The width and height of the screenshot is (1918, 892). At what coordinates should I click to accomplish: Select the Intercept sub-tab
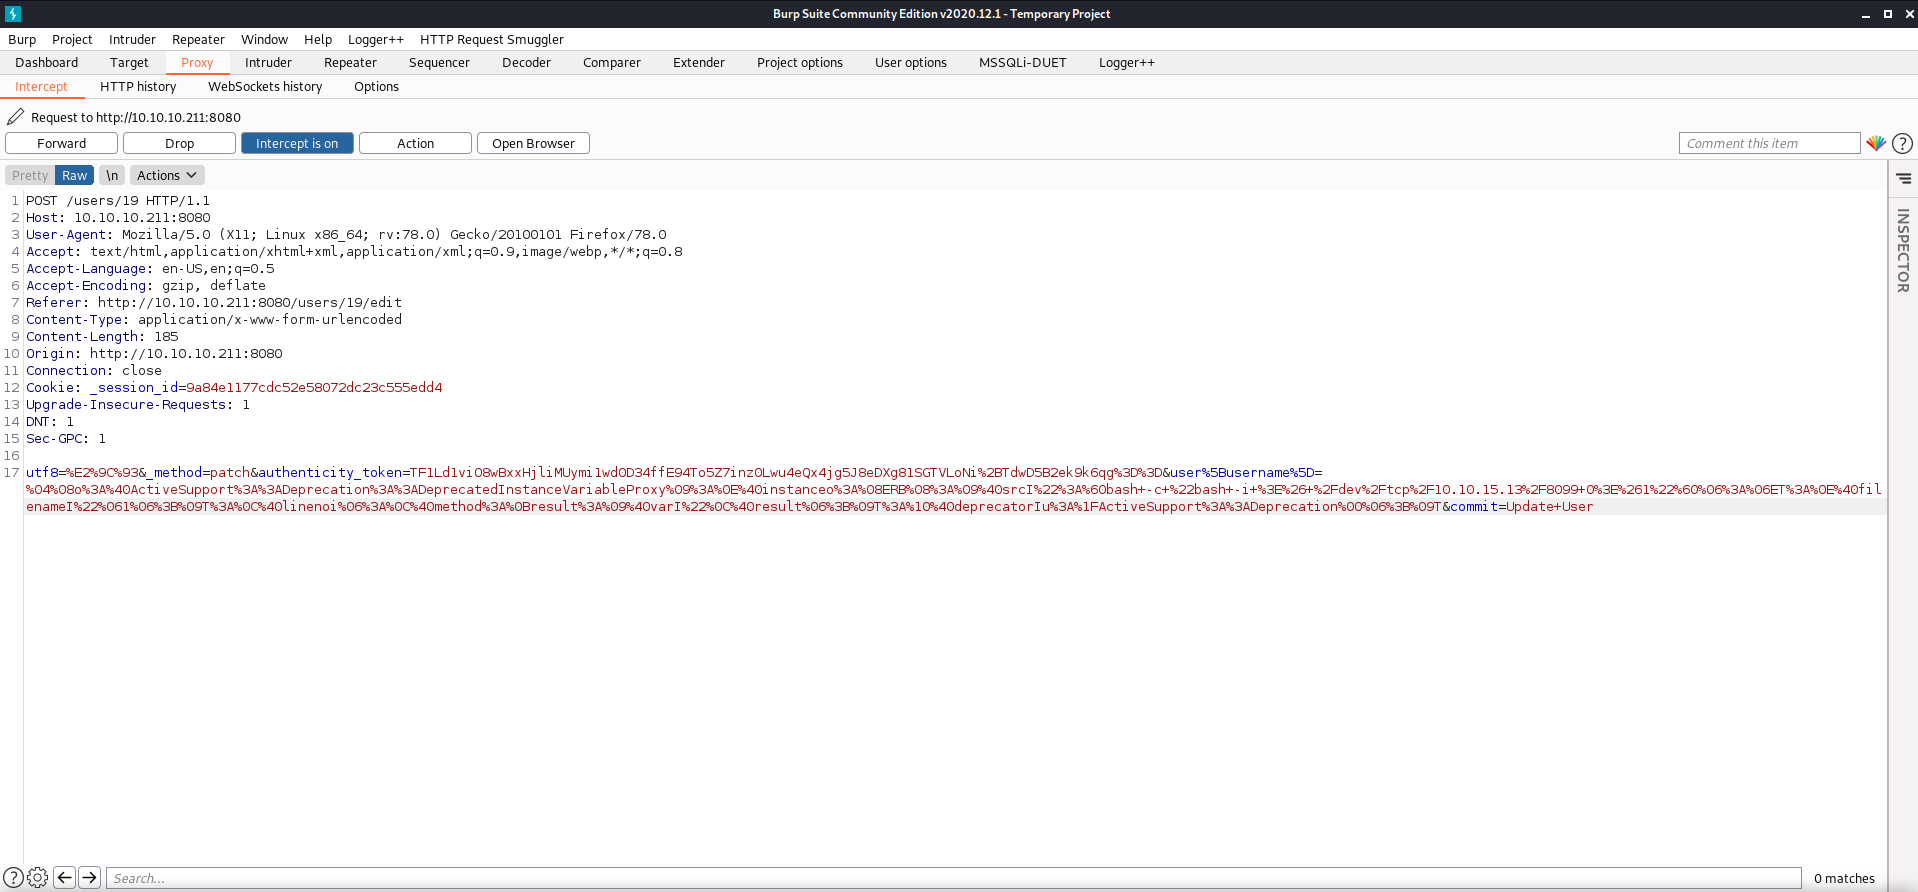[x=41, y=87]
